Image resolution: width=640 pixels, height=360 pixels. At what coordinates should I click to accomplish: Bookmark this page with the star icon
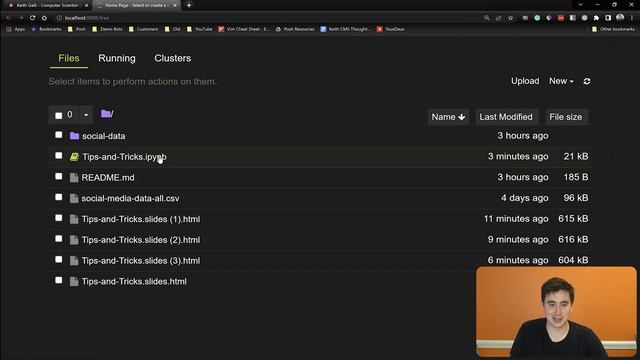point(511,18)
